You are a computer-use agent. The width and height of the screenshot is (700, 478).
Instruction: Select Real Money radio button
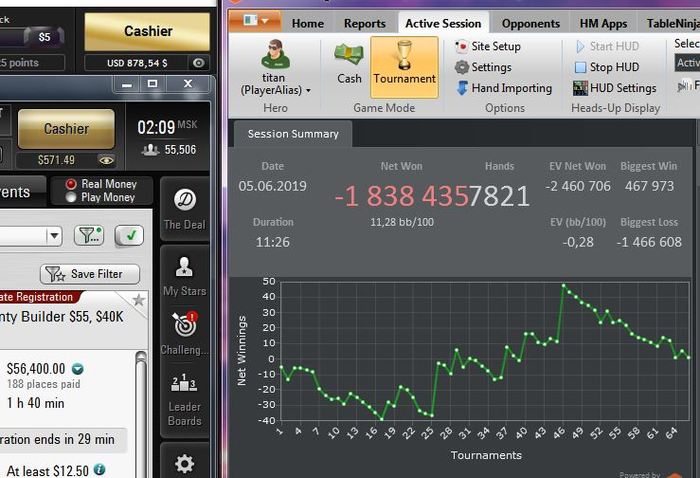pos(71,184)
